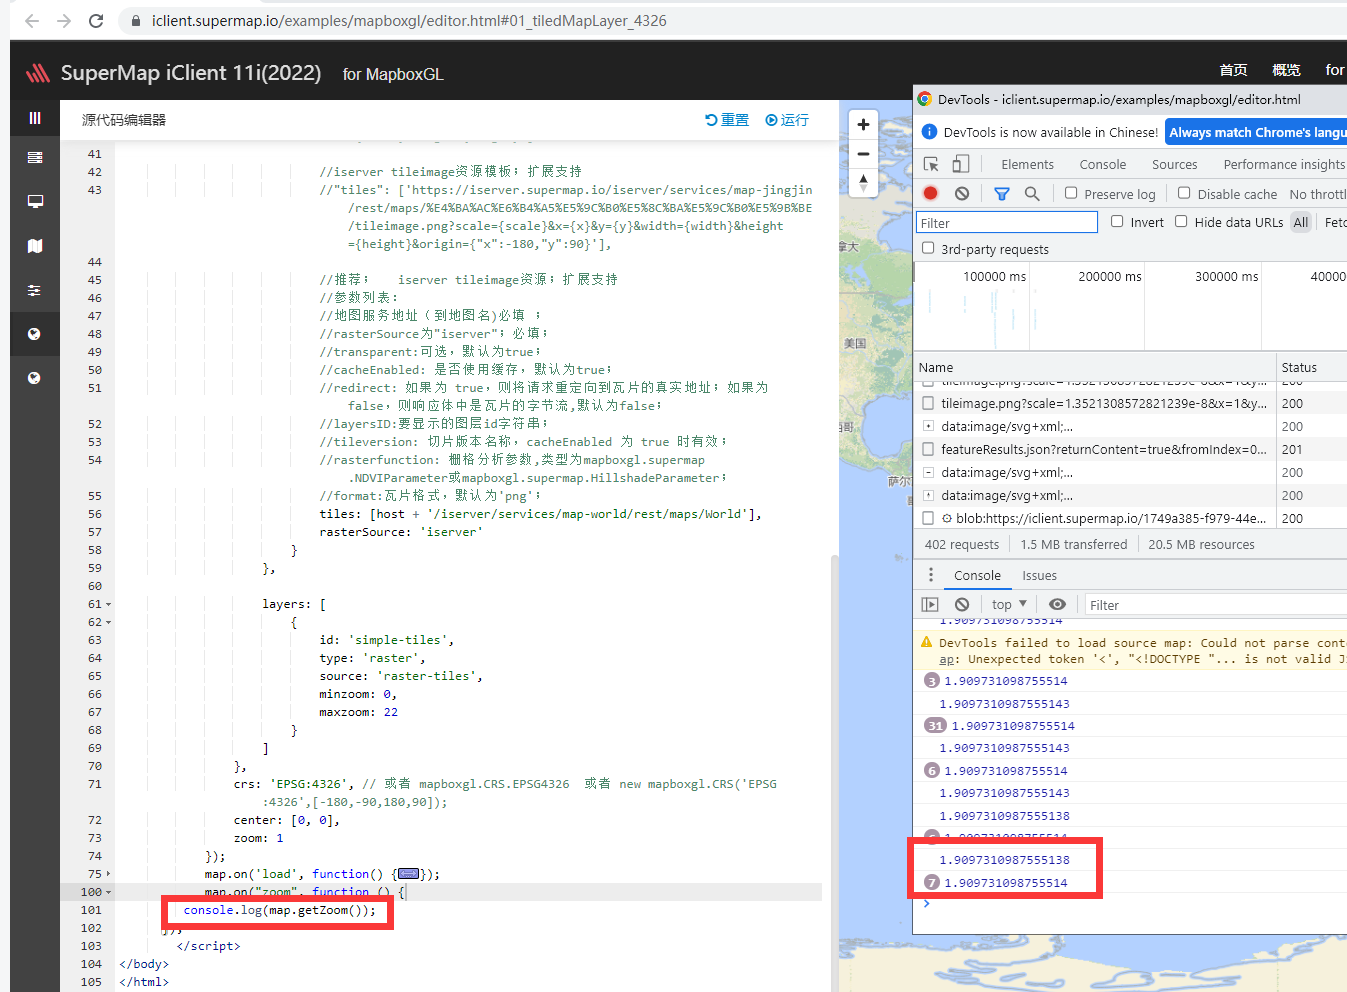This screenshot has height=992, width=1347.
Task: Expand the console context selector 'top'
Action: (1009, 604)
